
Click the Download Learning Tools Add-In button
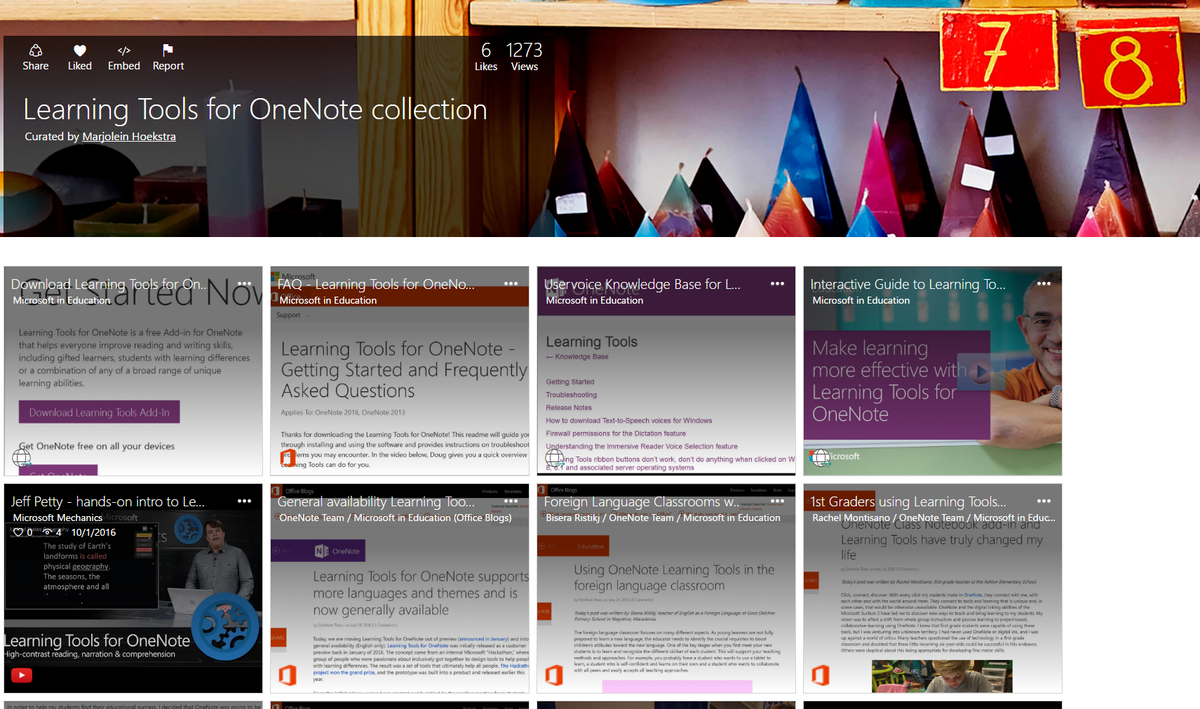[99, 412]
